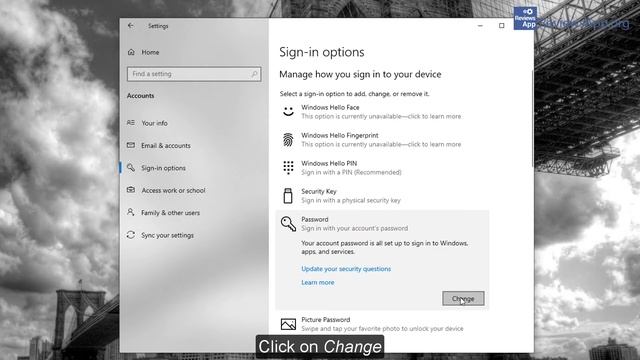Open the Learn more link
Image resolution: width=640 pixels, height=360 pixels.
click(x=318, y=282)
